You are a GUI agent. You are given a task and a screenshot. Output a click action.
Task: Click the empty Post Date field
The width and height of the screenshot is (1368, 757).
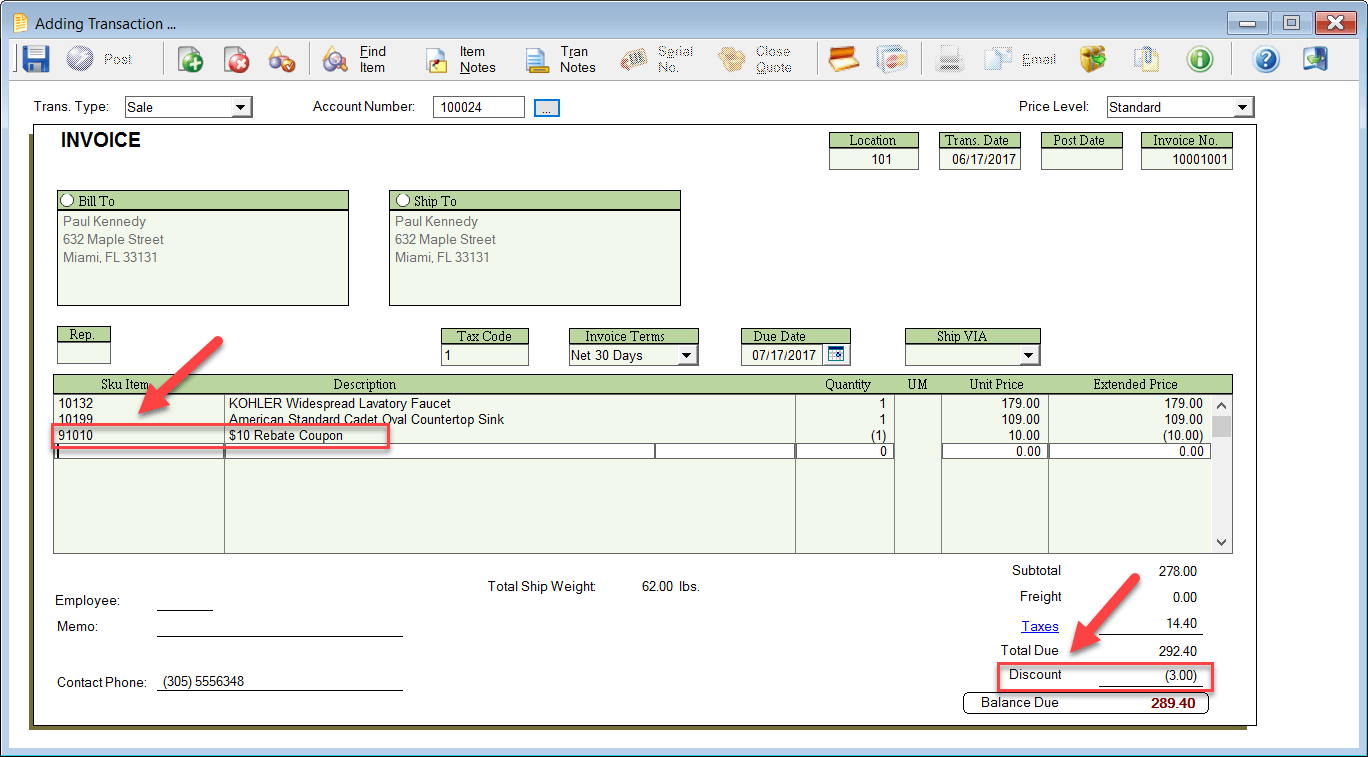[1082, 159]
